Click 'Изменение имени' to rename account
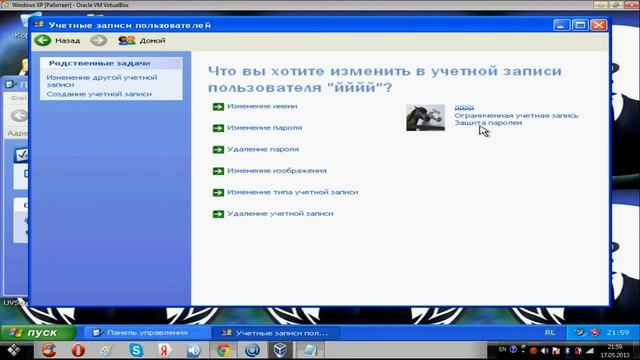640x360 pixels. (x=262, y=106)
